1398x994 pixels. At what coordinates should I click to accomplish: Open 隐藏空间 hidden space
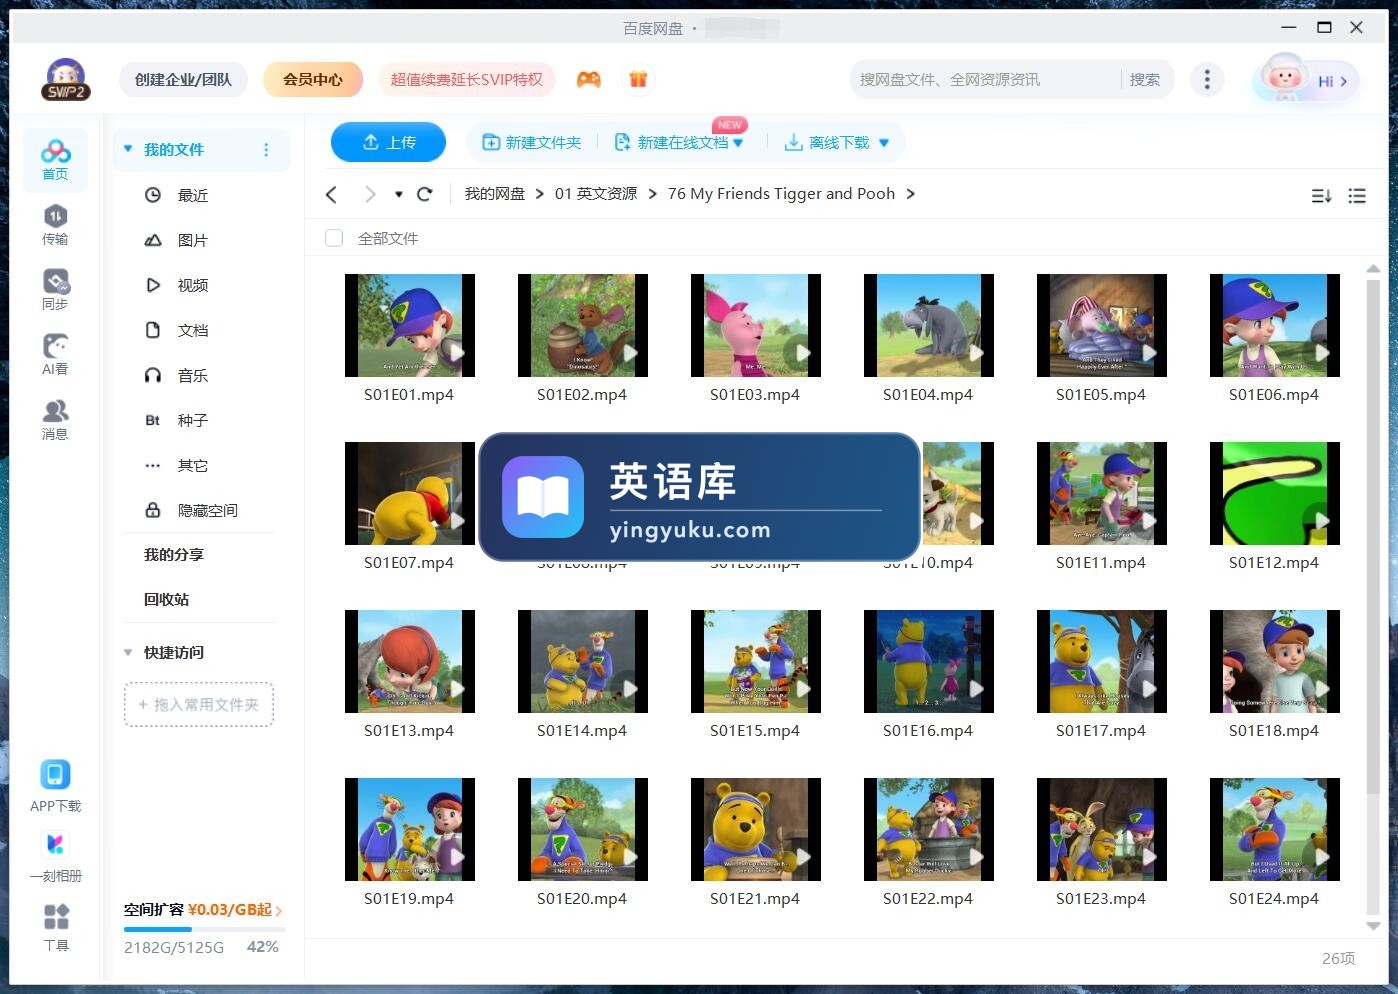click(x=207, y=510)
